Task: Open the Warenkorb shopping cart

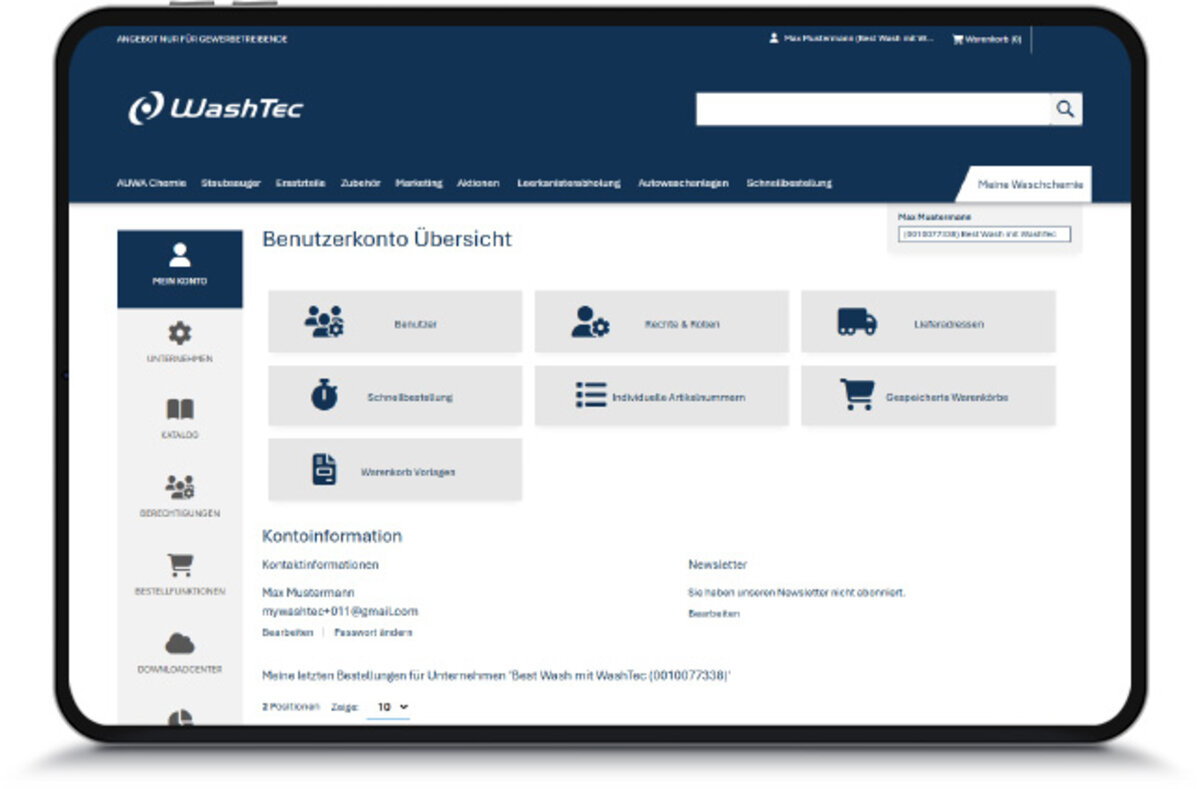Action: (x=987, y=40)
